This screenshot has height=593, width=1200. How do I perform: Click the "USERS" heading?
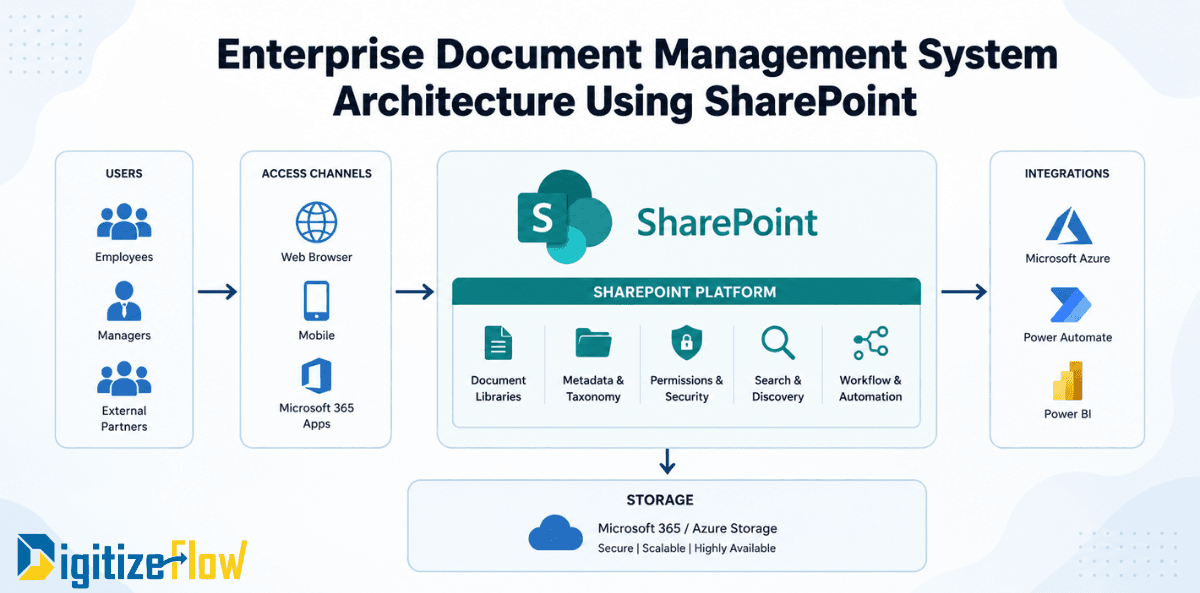(124, 173)
